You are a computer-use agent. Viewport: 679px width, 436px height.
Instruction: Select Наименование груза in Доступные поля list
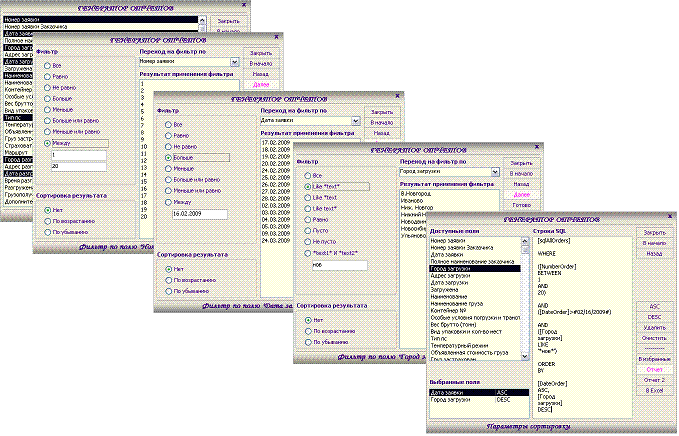pyautogui.click(x=475, y=304)
